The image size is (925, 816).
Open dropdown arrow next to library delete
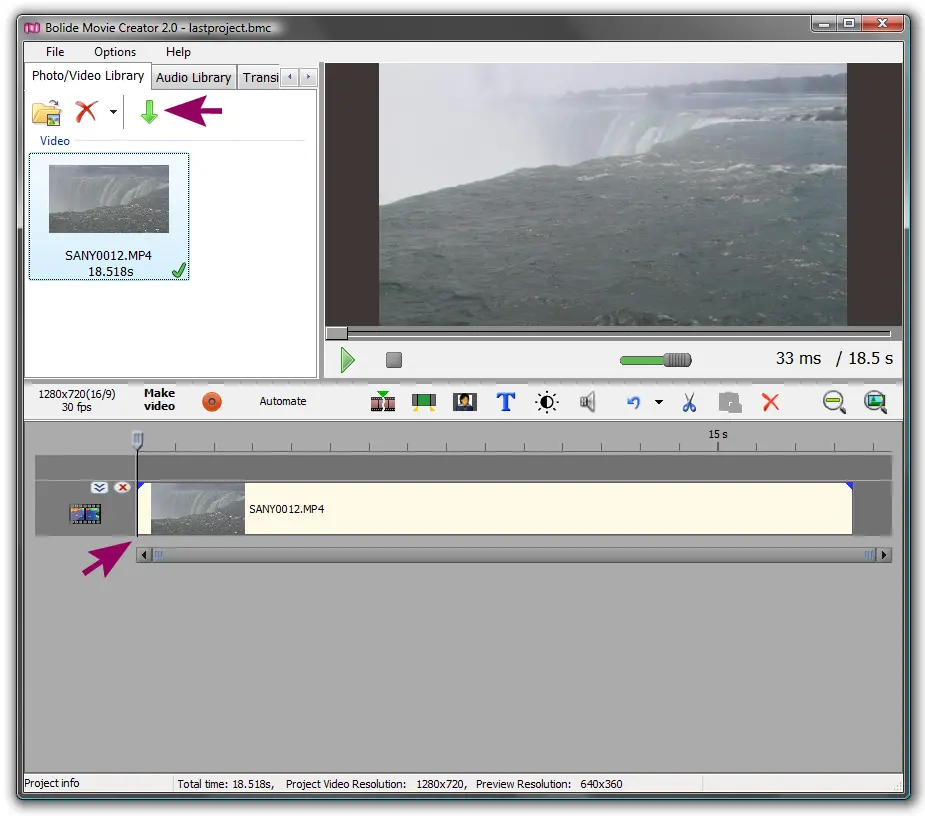[113, 112]
